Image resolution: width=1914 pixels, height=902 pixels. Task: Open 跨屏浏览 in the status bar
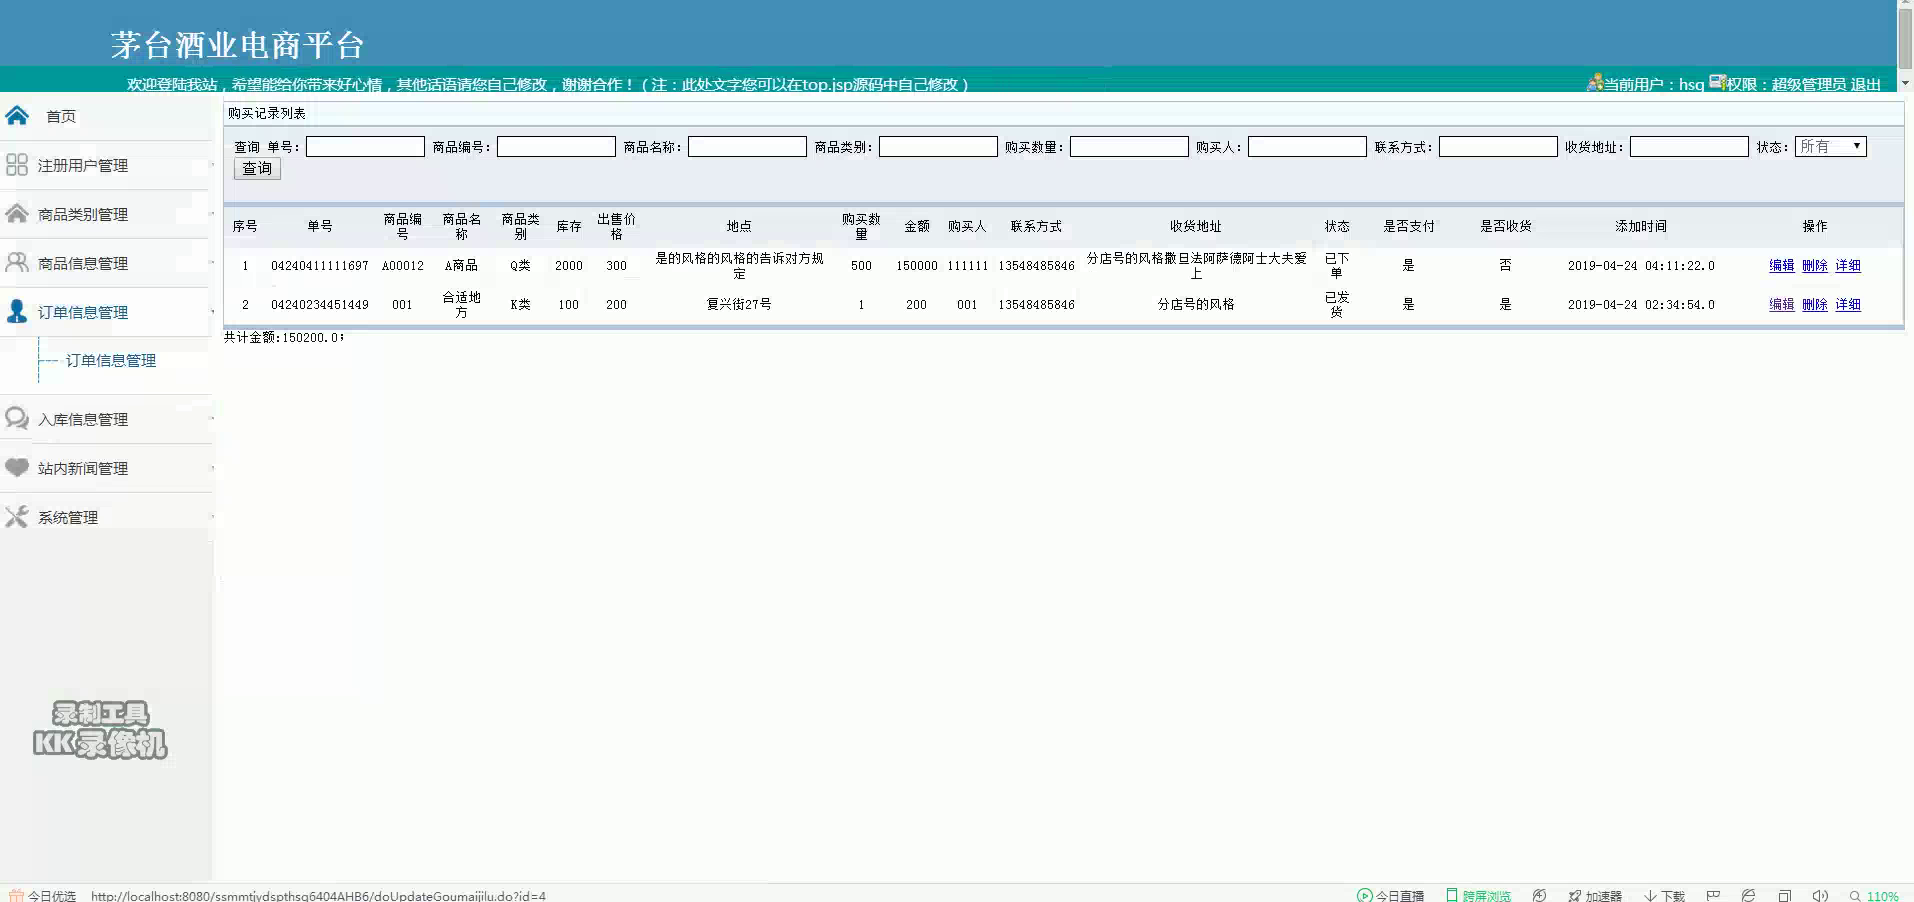(x=1478, y=895)
